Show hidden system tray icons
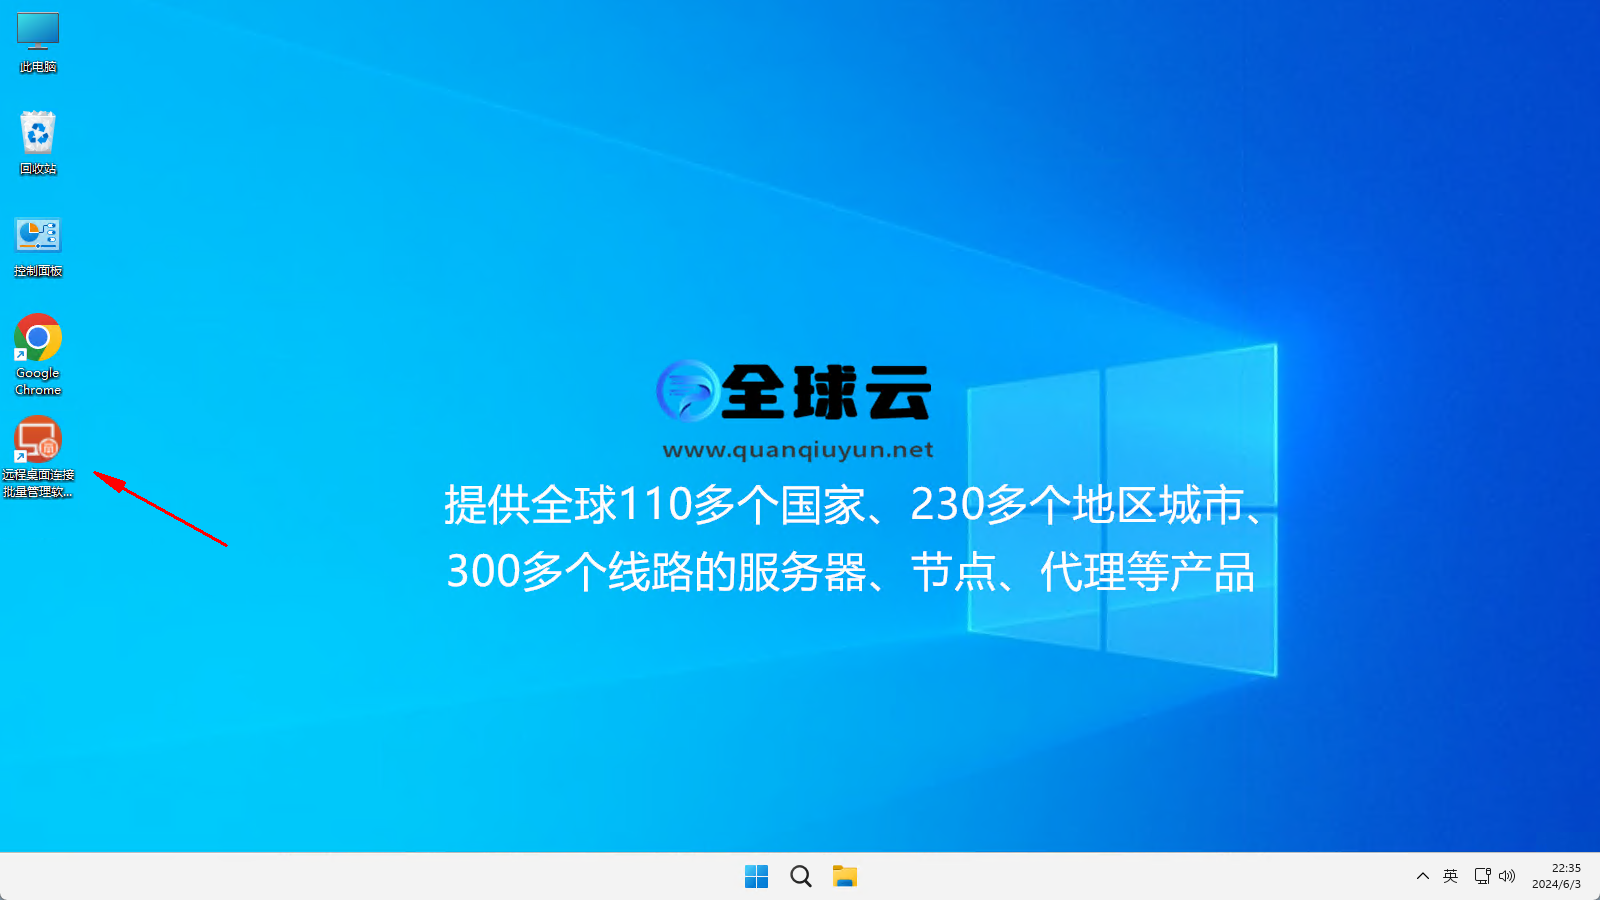 point(1423,876)
